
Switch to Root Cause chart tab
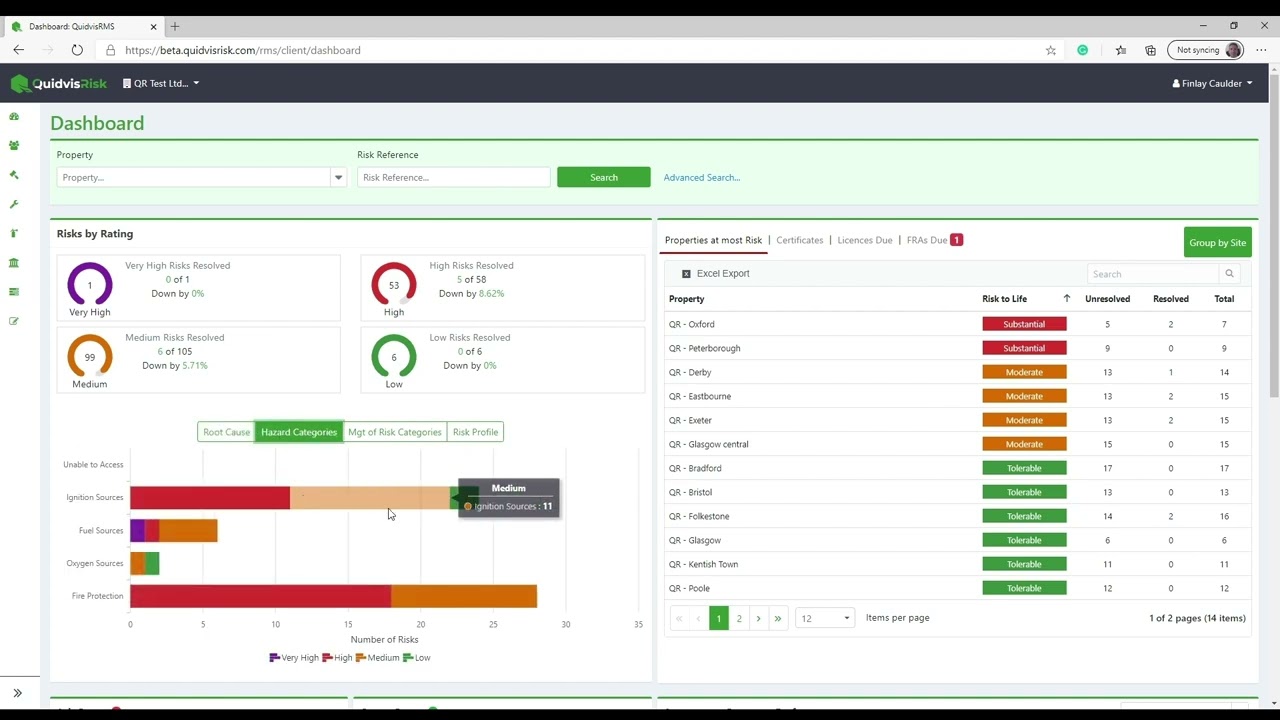pyautogui.click(x=226, y=432)
